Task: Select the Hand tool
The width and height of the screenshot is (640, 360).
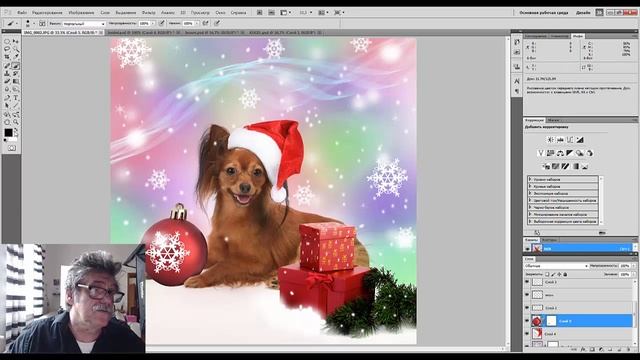Action: 7,122
